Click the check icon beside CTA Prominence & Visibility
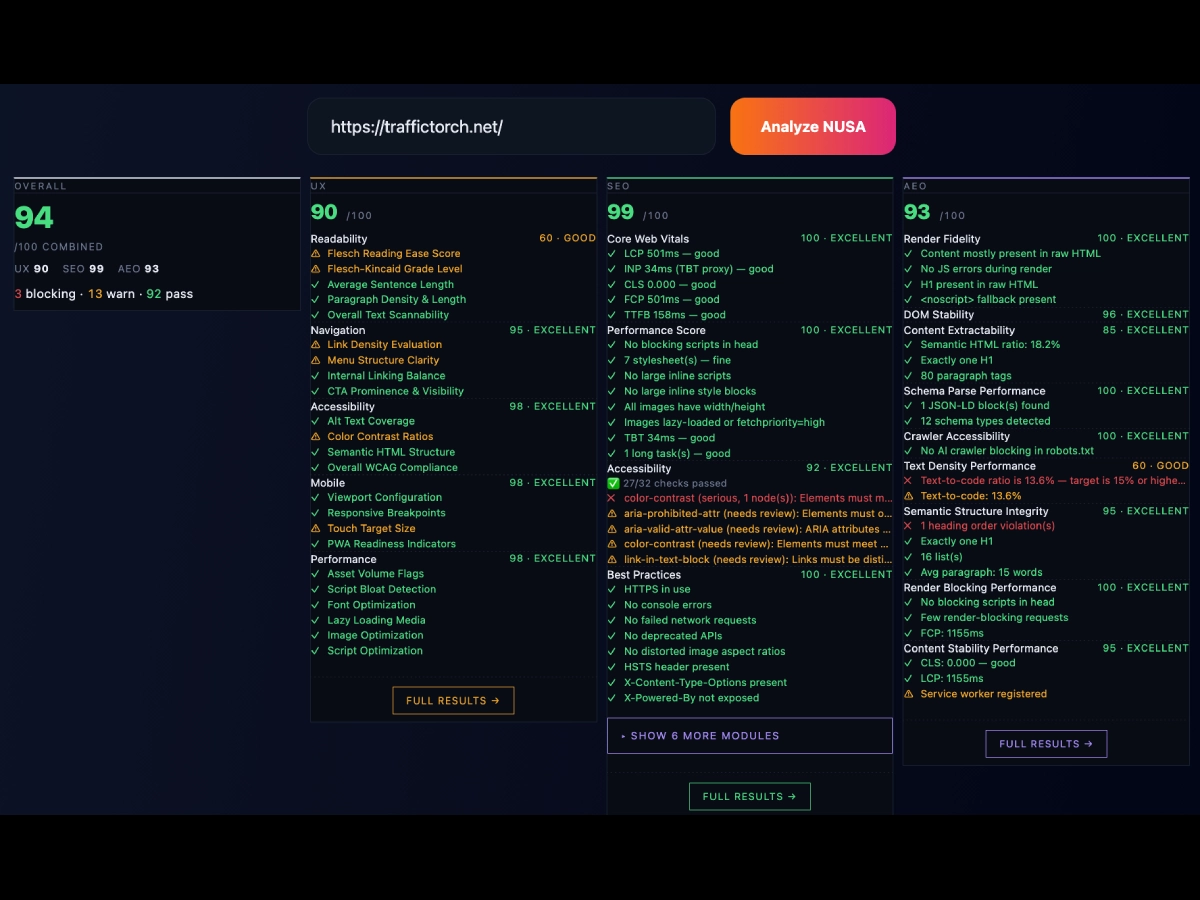The height and width of the screenshot is (900, 1200). tap(316, 391)
